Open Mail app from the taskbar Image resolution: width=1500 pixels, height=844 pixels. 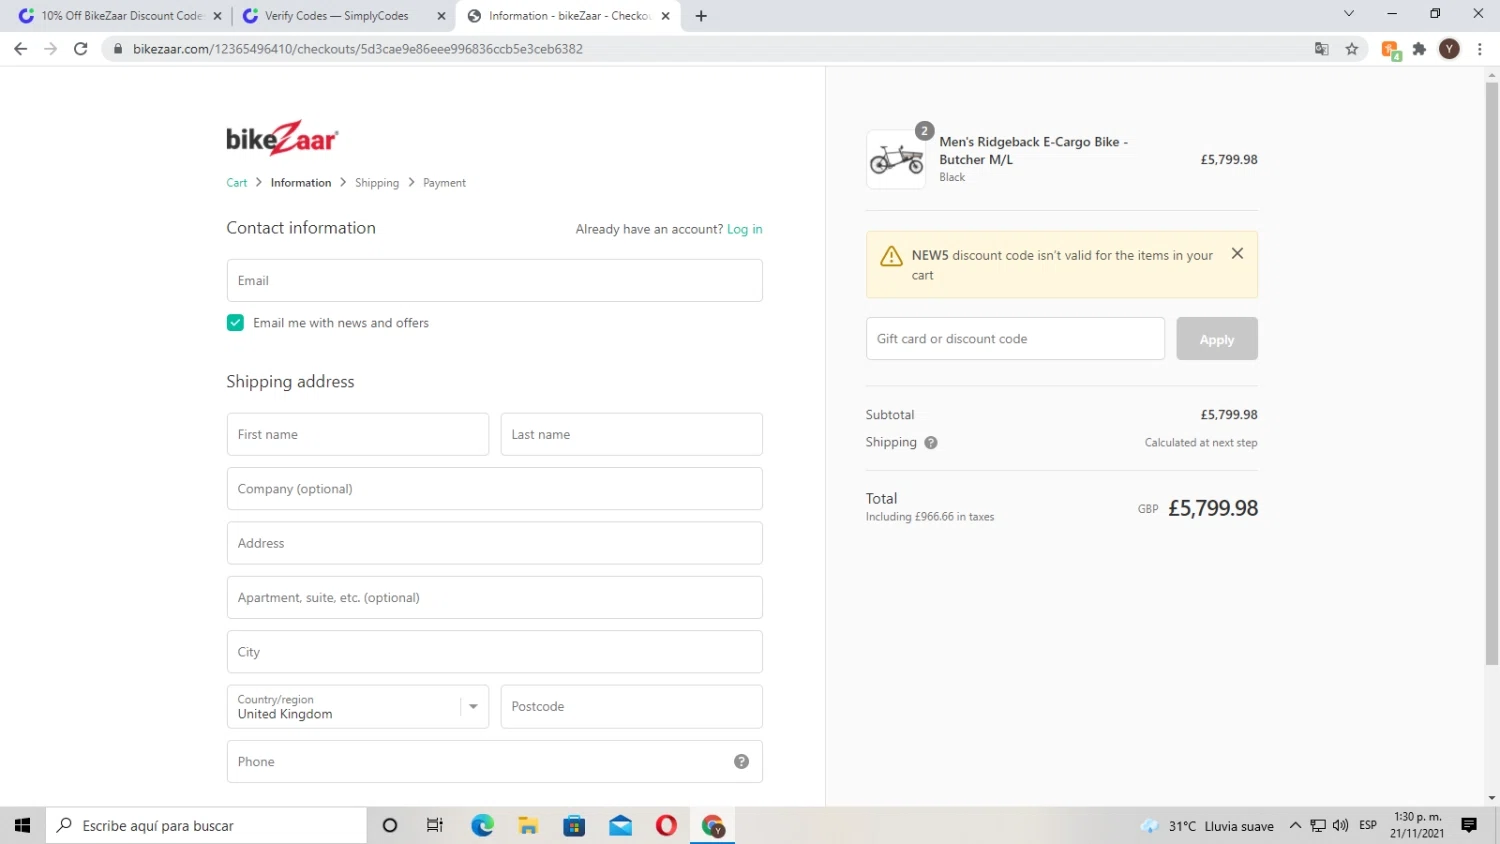(620, 825)
